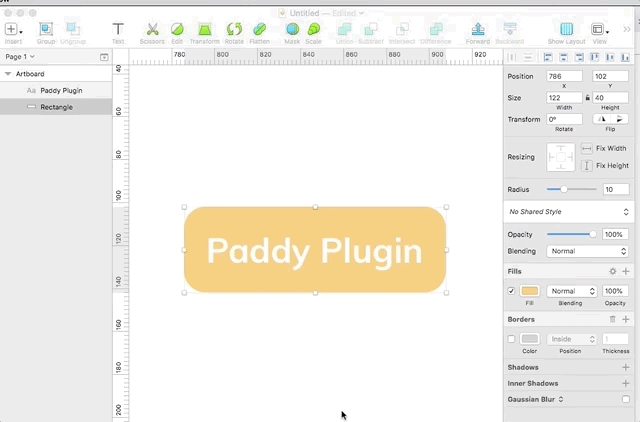640x422 pixels.
Task: Select the Paddy Plugin text layer
Action: tap(56, 91)
